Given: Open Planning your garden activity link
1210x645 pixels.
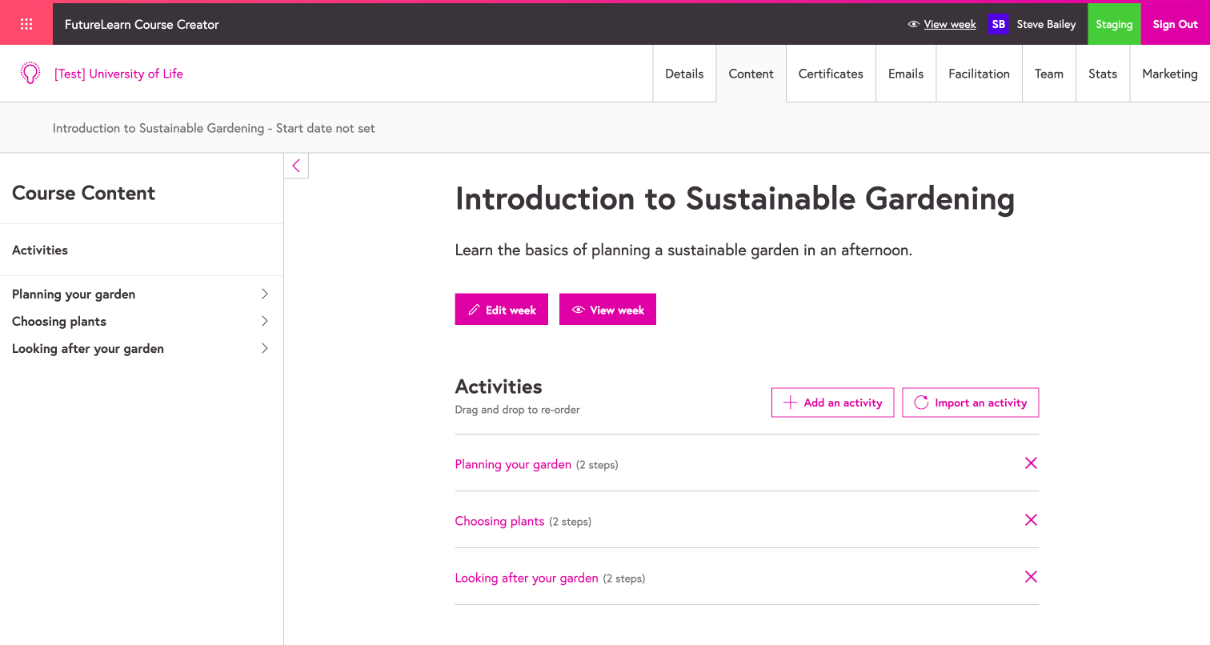Looking at the screenshot, I should [x=513, y=464].
